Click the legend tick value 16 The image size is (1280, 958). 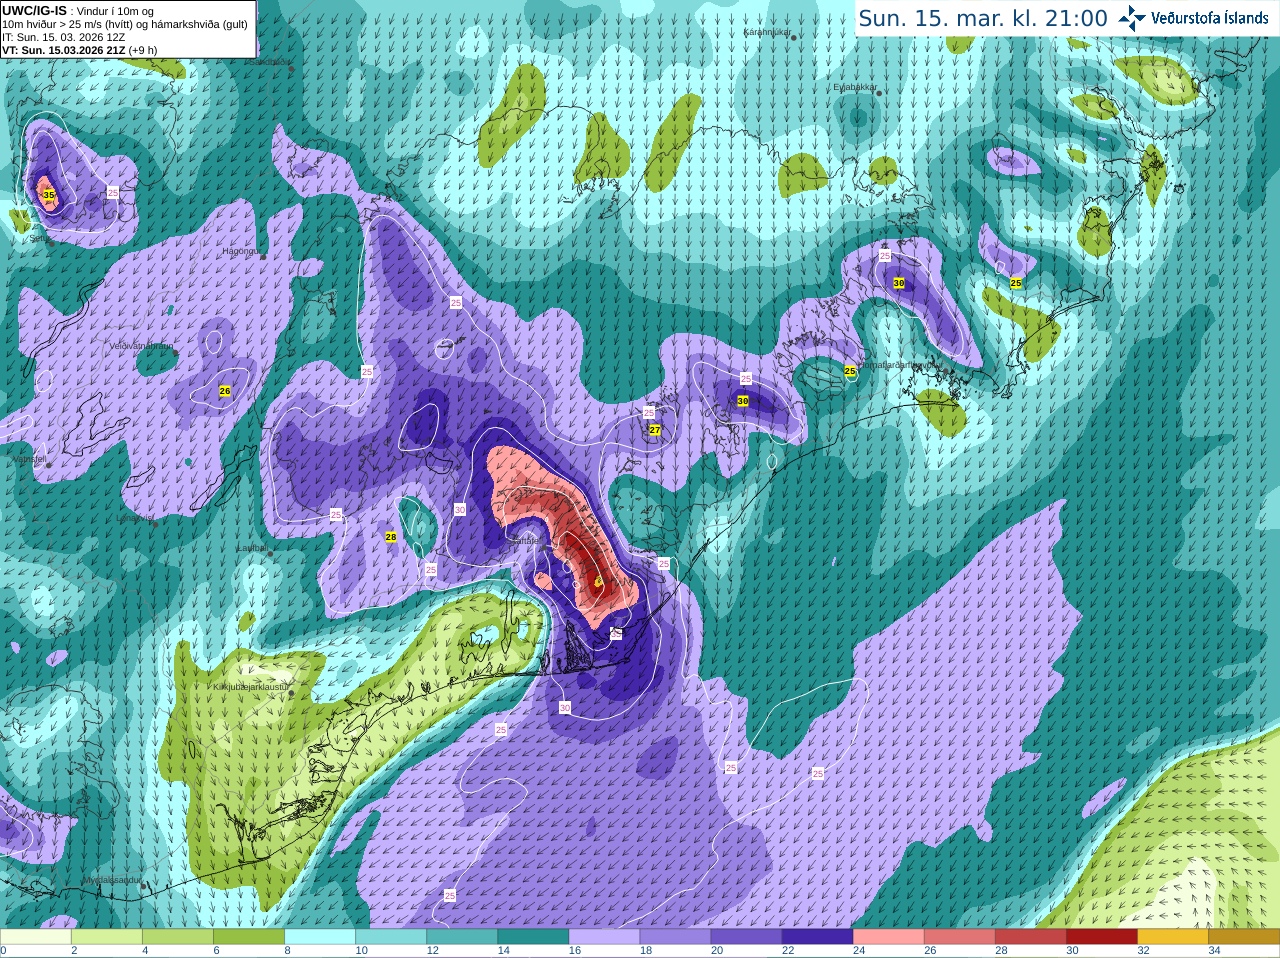[575, 951]
